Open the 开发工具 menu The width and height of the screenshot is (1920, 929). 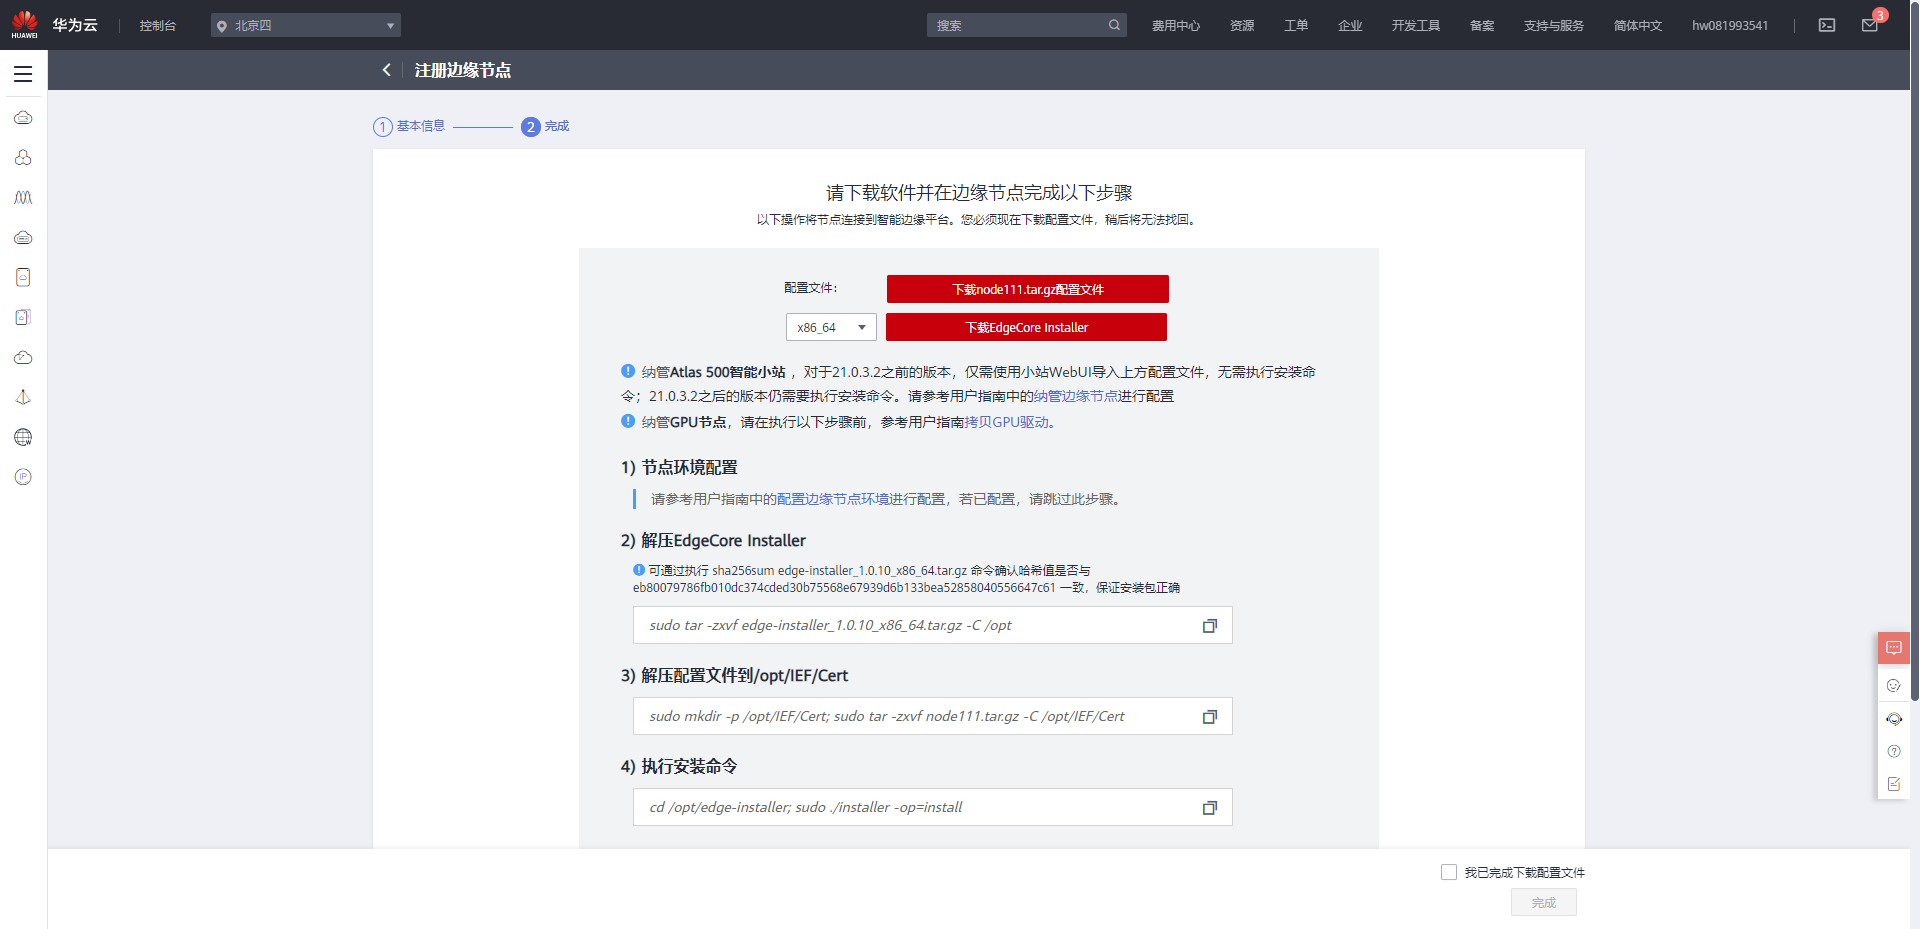pos(1416,26)
